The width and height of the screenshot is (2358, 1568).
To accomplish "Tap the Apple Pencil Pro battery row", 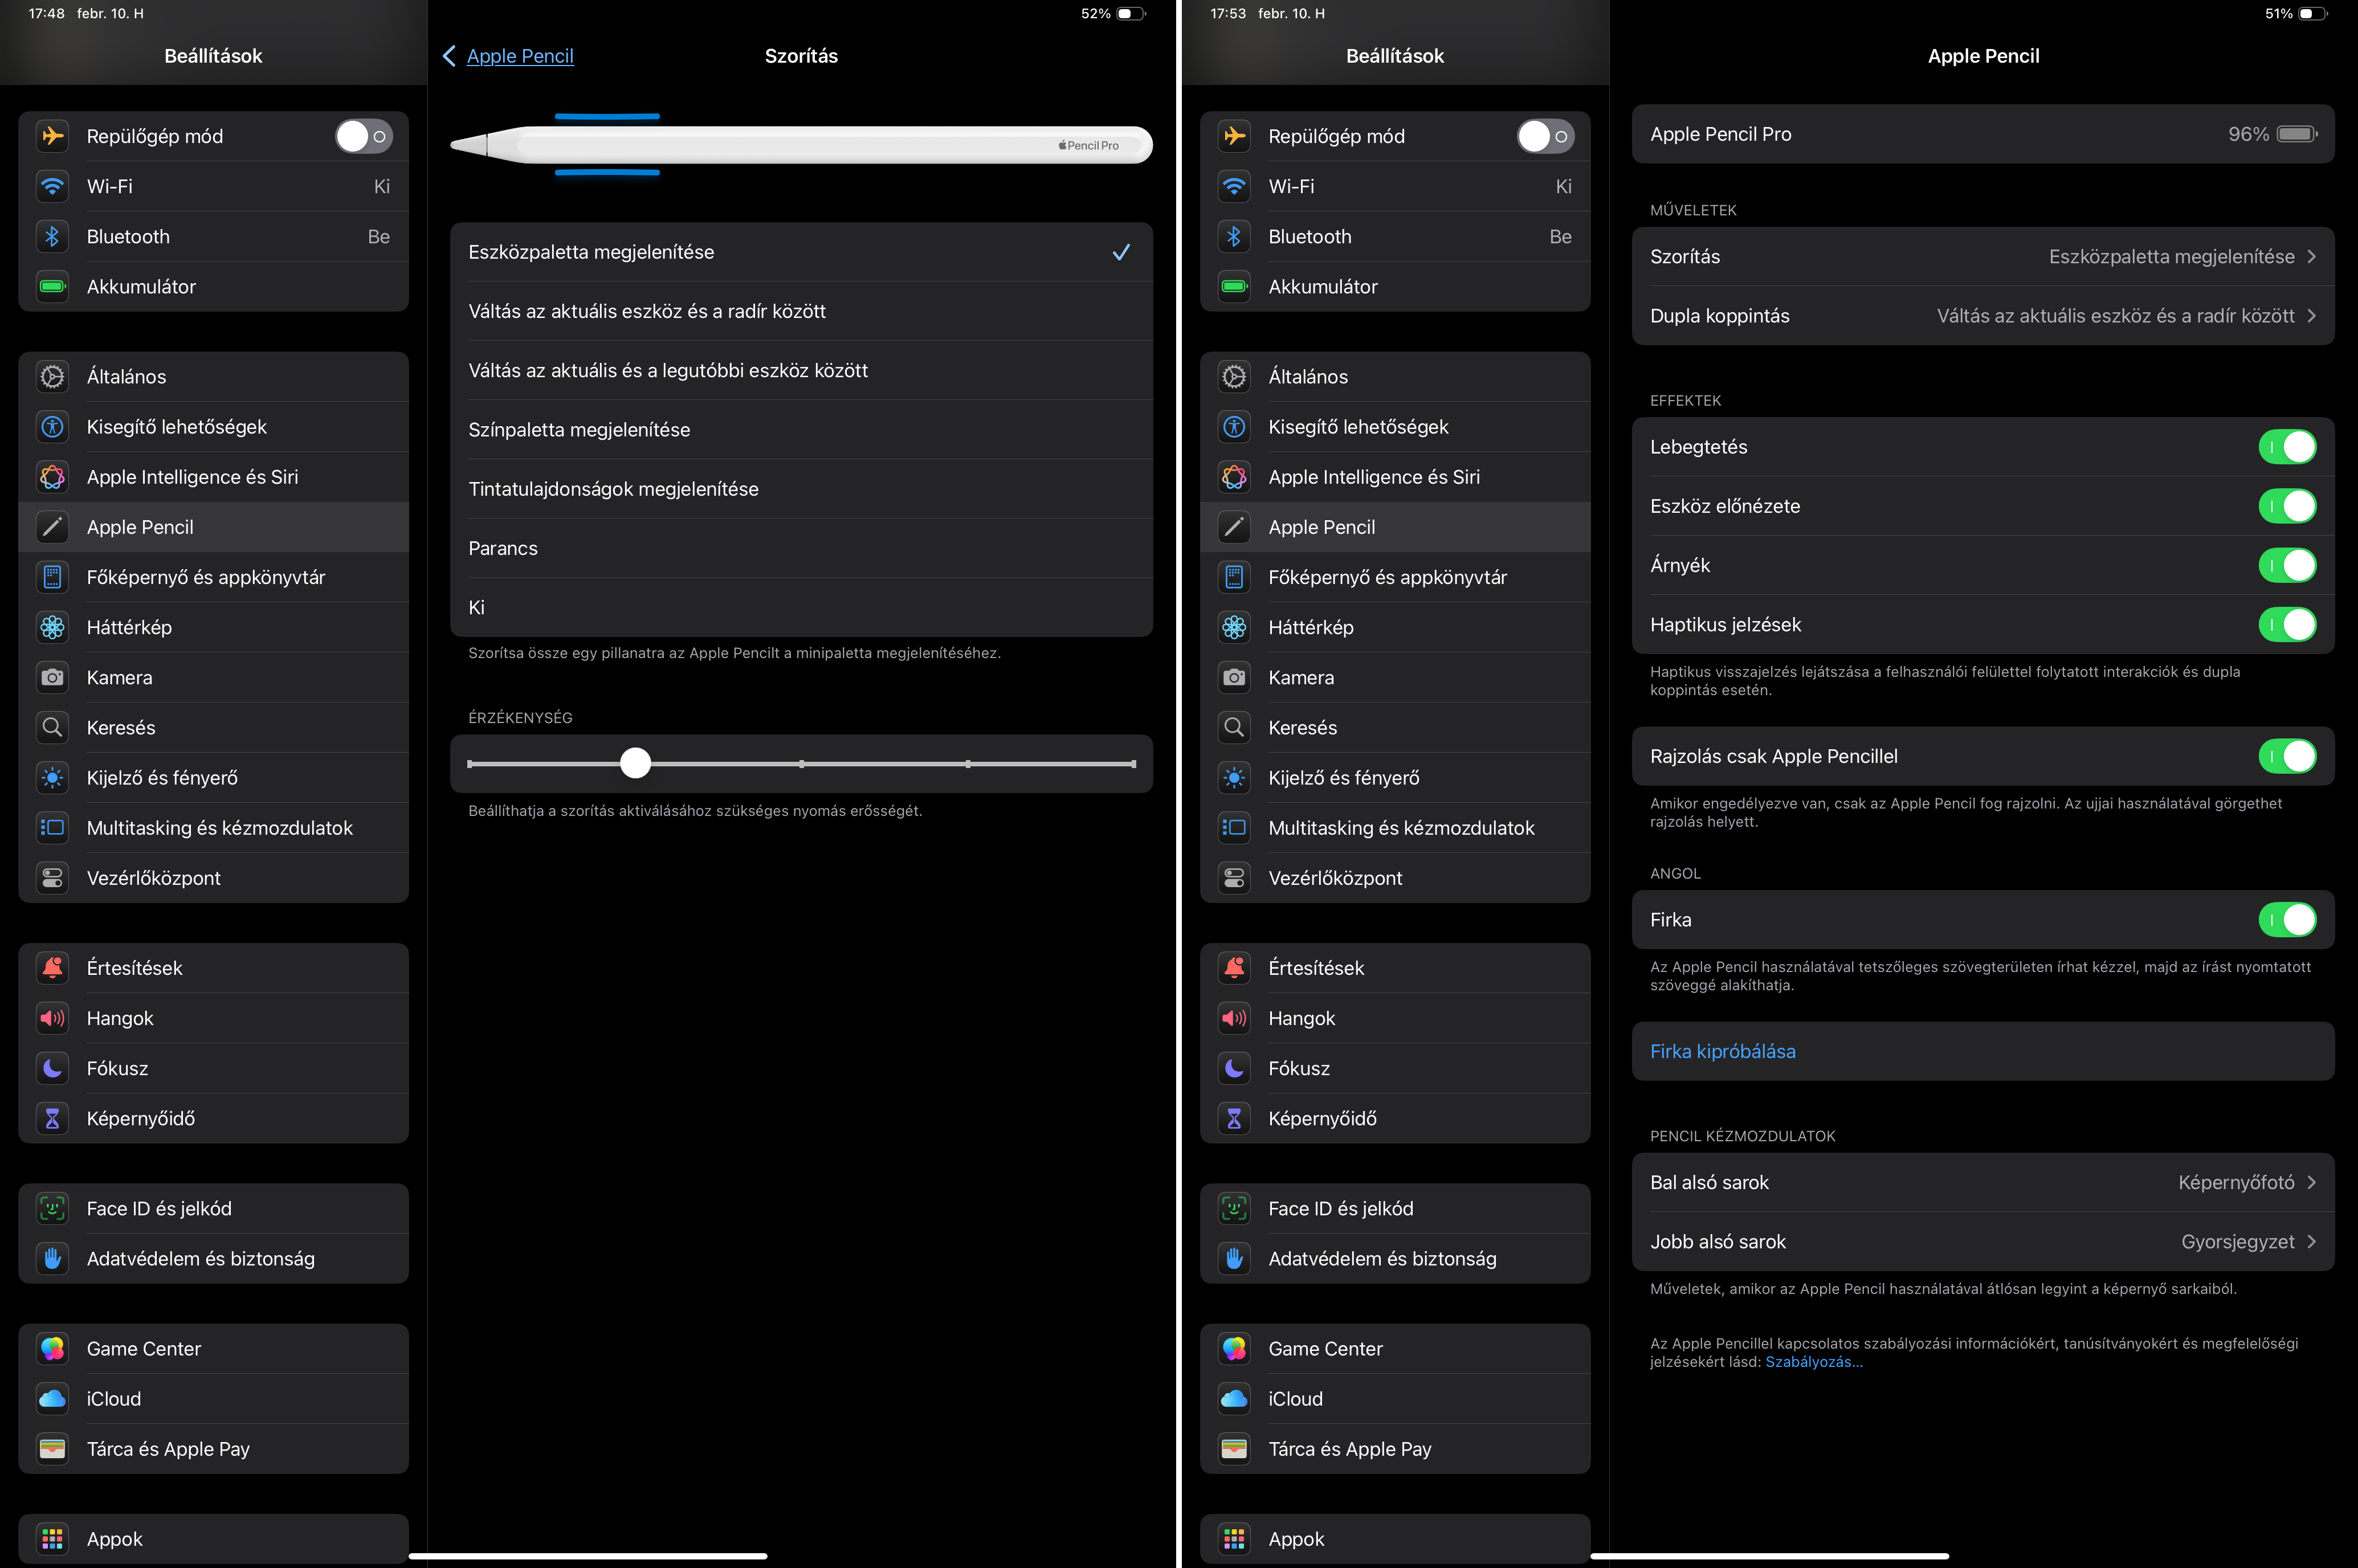I will pyautogui.click(x=1982, y=134).
